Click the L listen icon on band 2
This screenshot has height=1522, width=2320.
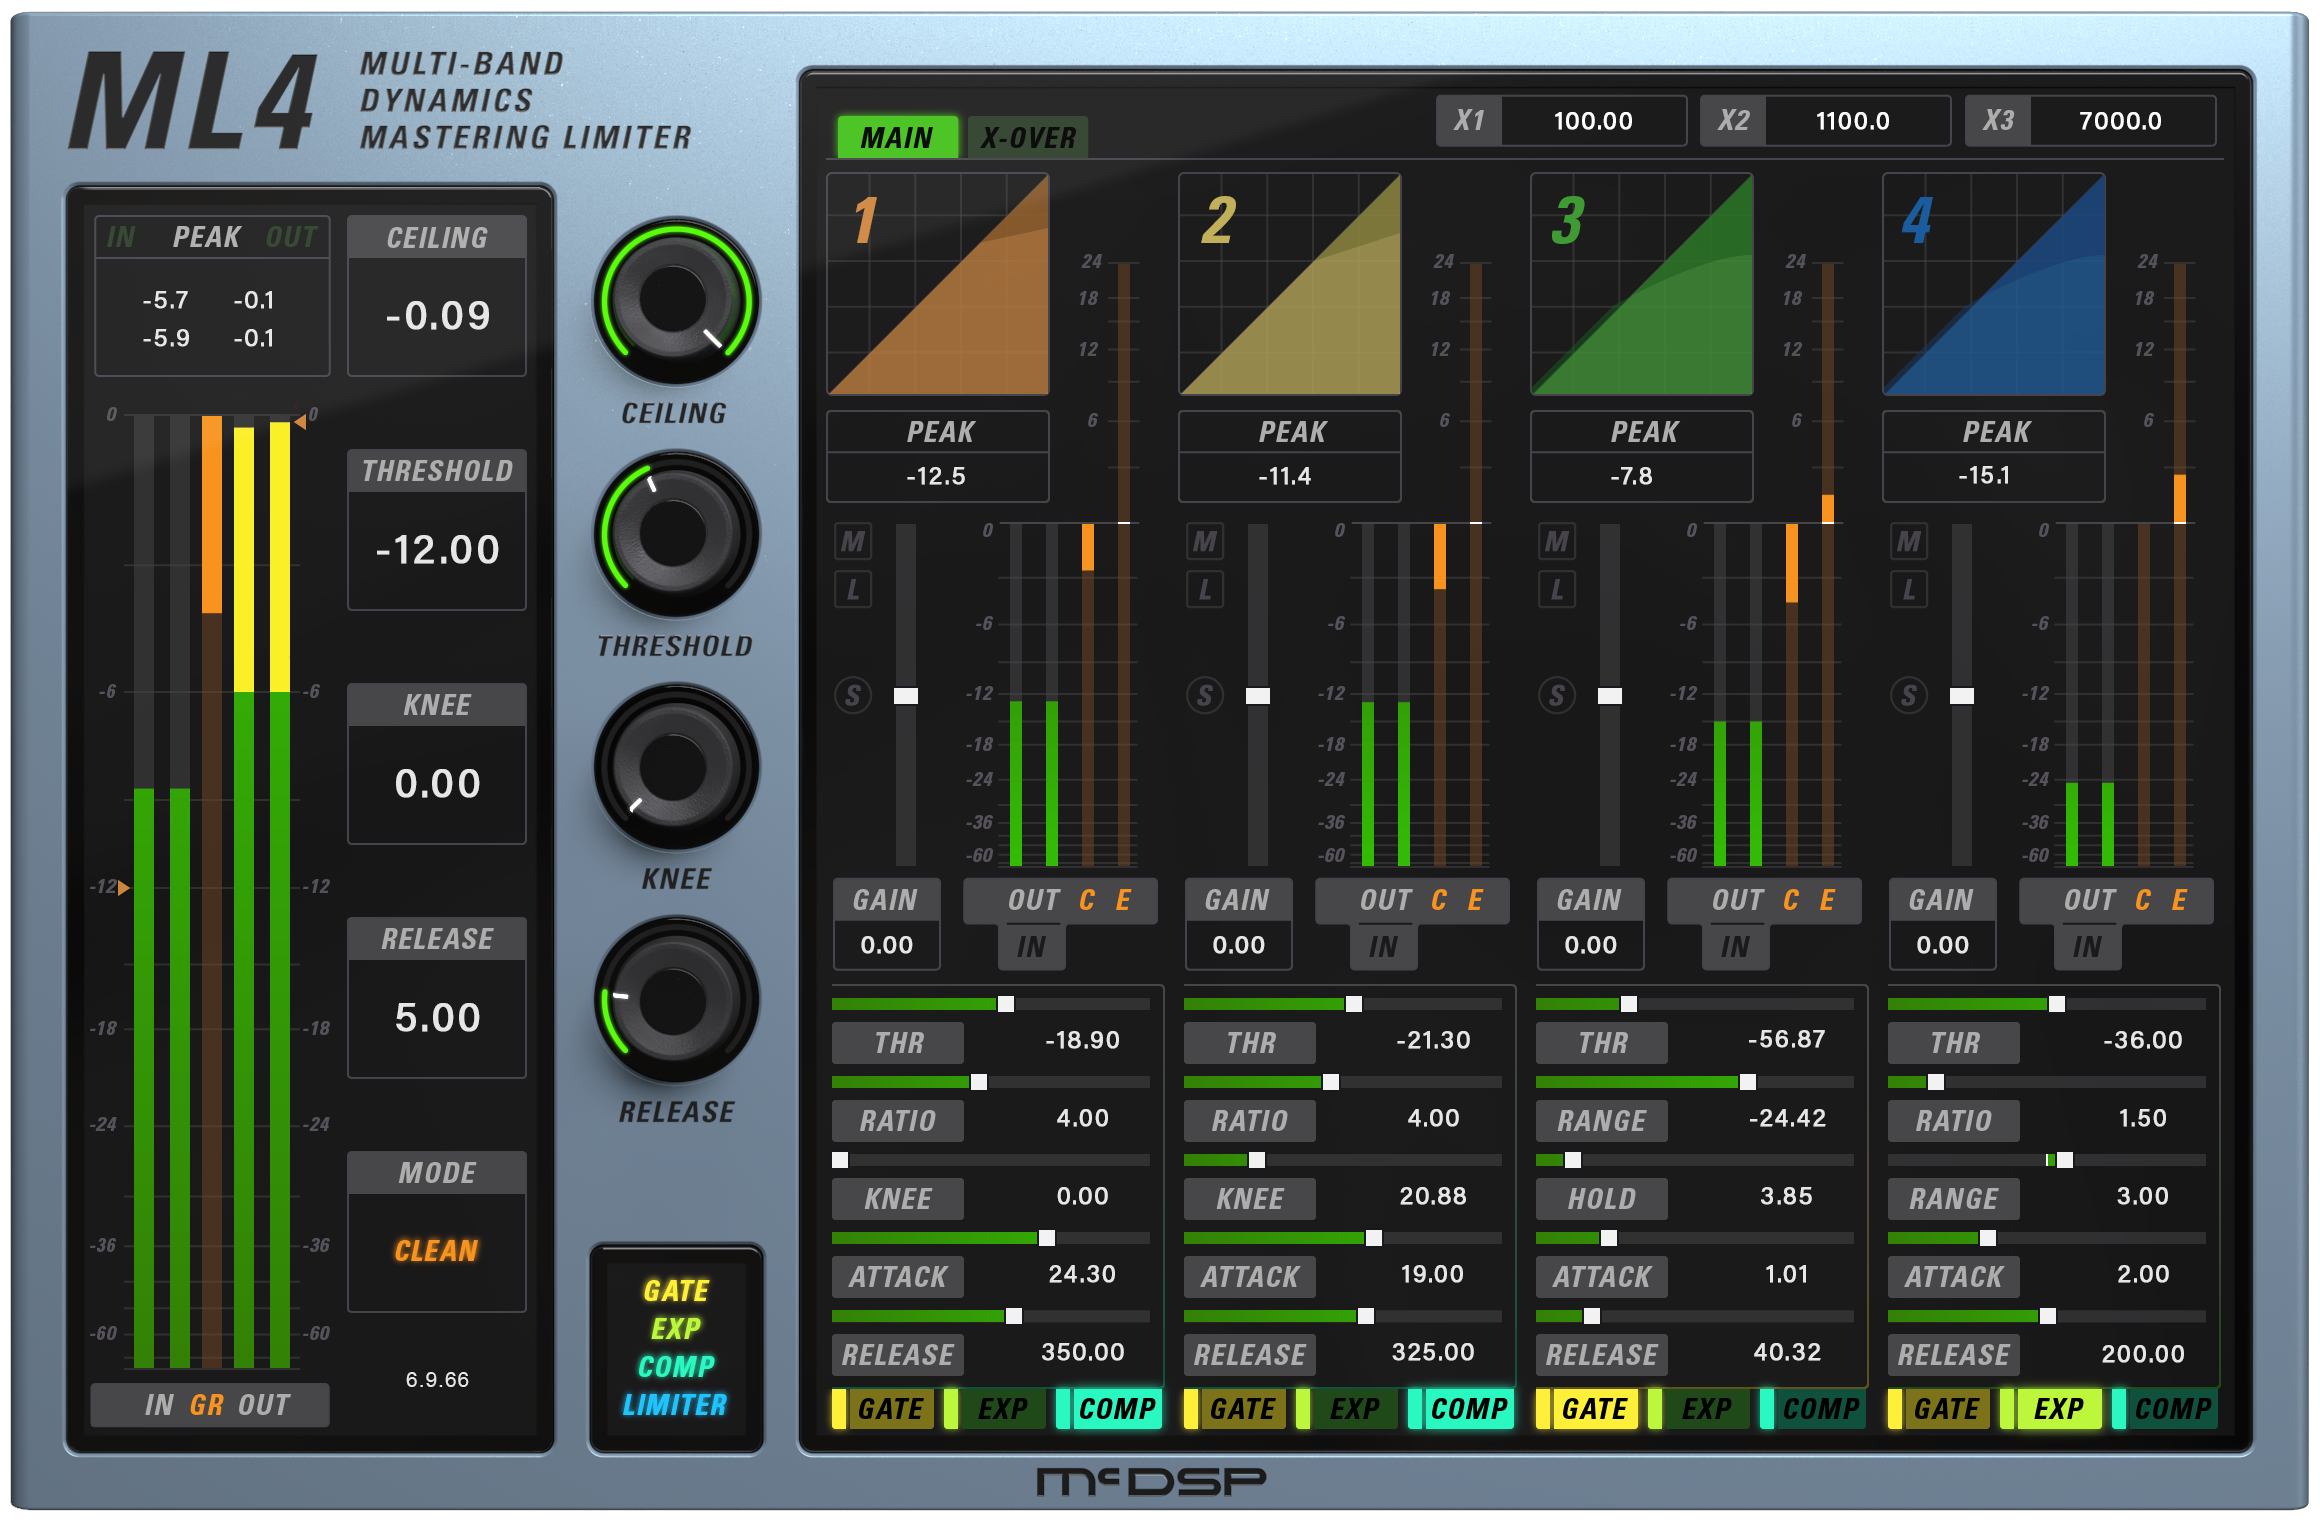pyautogui.click(x=1205, y=590)
